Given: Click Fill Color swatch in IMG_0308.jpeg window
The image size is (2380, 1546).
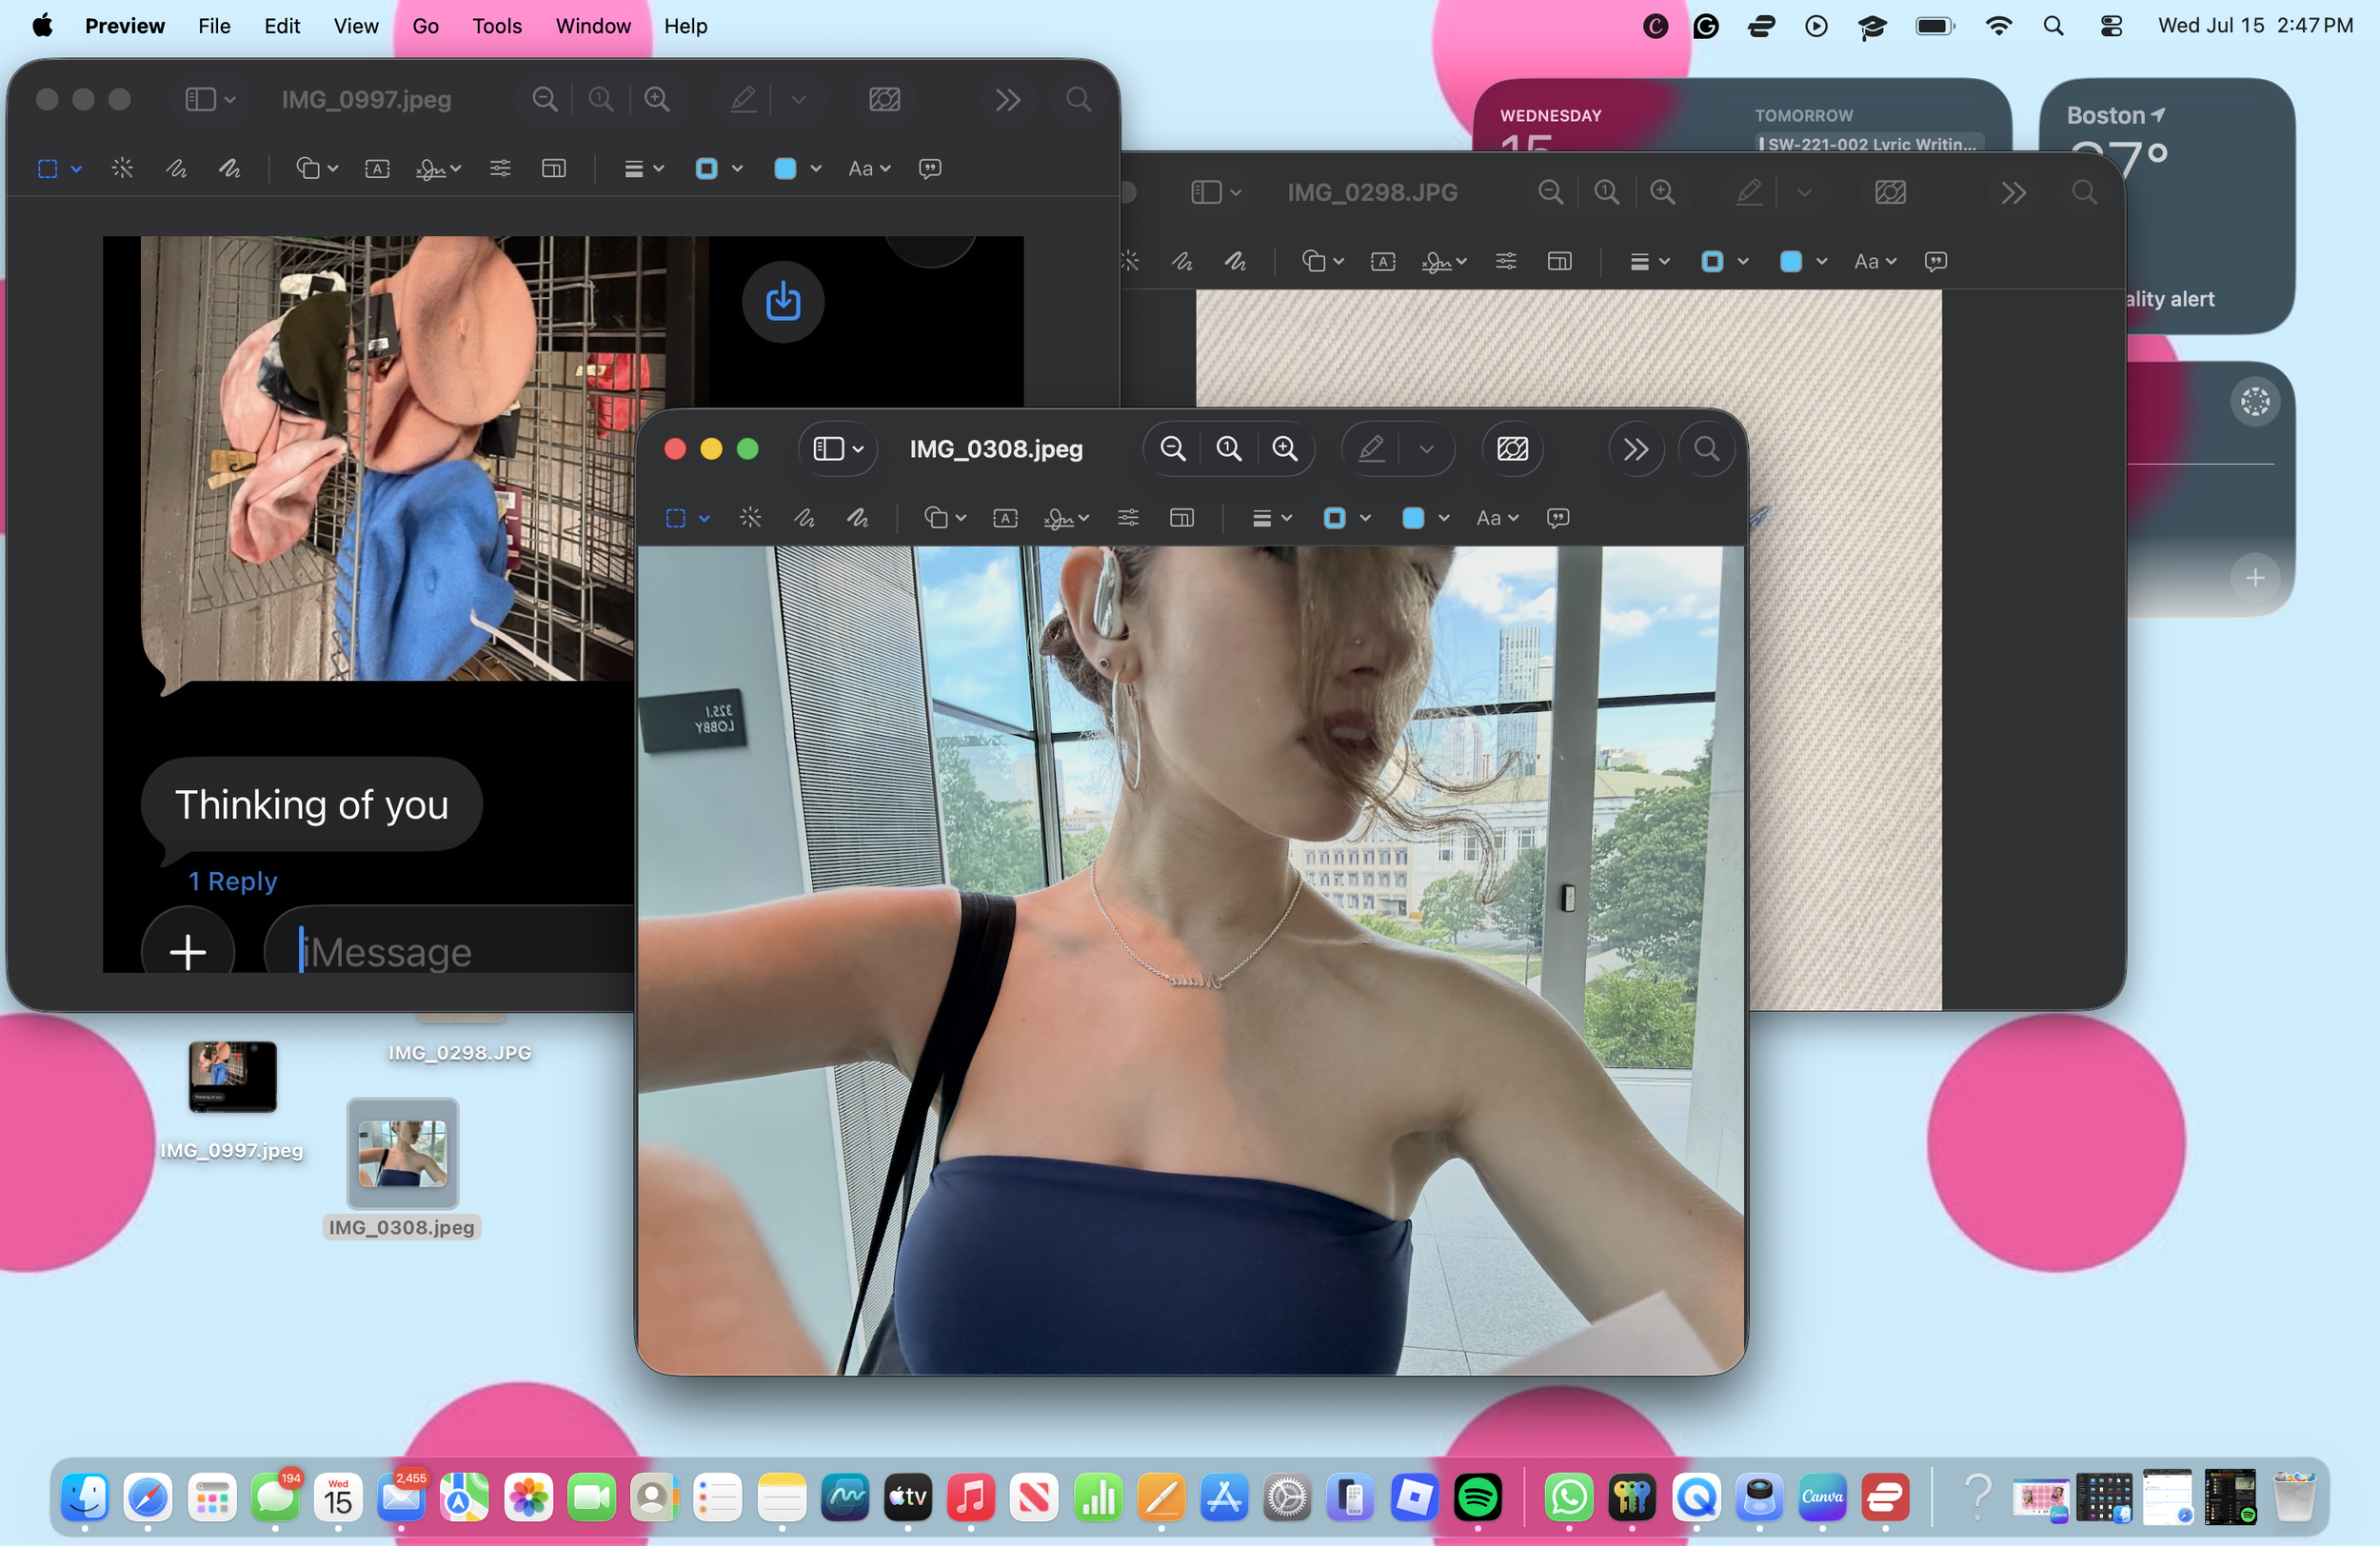Looking at the screenshot, I should click(1413, 518).
